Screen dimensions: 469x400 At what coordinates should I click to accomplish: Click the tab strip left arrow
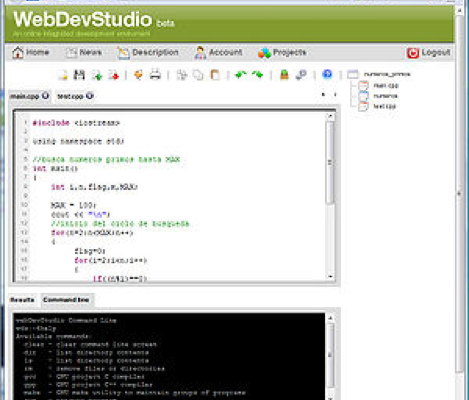pyautogui.click(x=323, y=95)
